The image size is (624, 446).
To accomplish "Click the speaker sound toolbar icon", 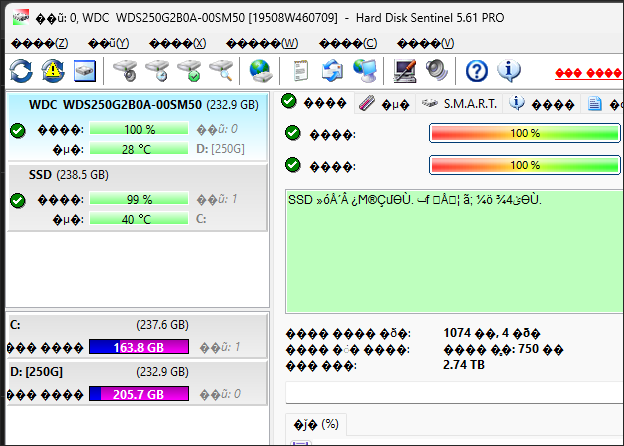I will 437,70.
